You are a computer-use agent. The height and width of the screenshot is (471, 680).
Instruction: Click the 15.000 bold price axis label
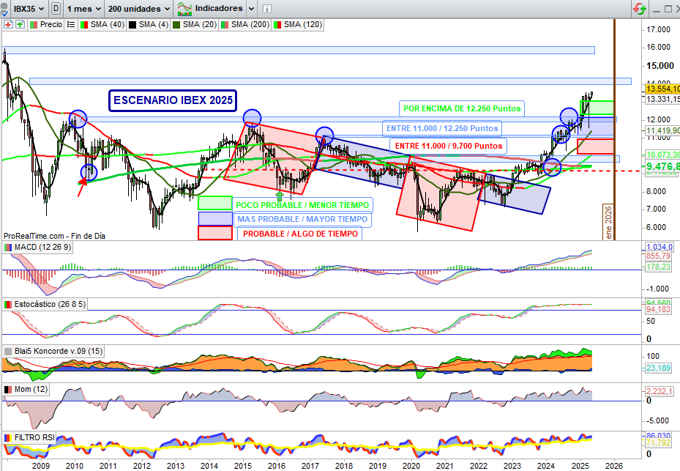pyautogui.click(x=660, y=65)
